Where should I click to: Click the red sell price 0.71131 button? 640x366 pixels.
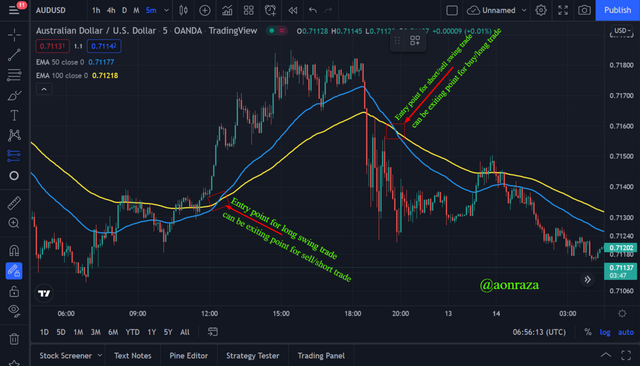coord(52,46)
